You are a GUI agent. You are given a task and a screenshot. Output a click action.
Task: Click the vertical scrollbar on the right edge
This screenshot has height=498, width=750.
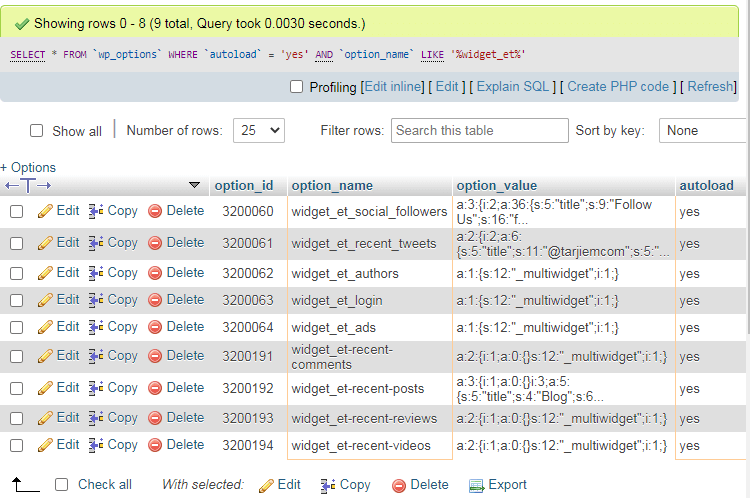(x=747, y=167)
